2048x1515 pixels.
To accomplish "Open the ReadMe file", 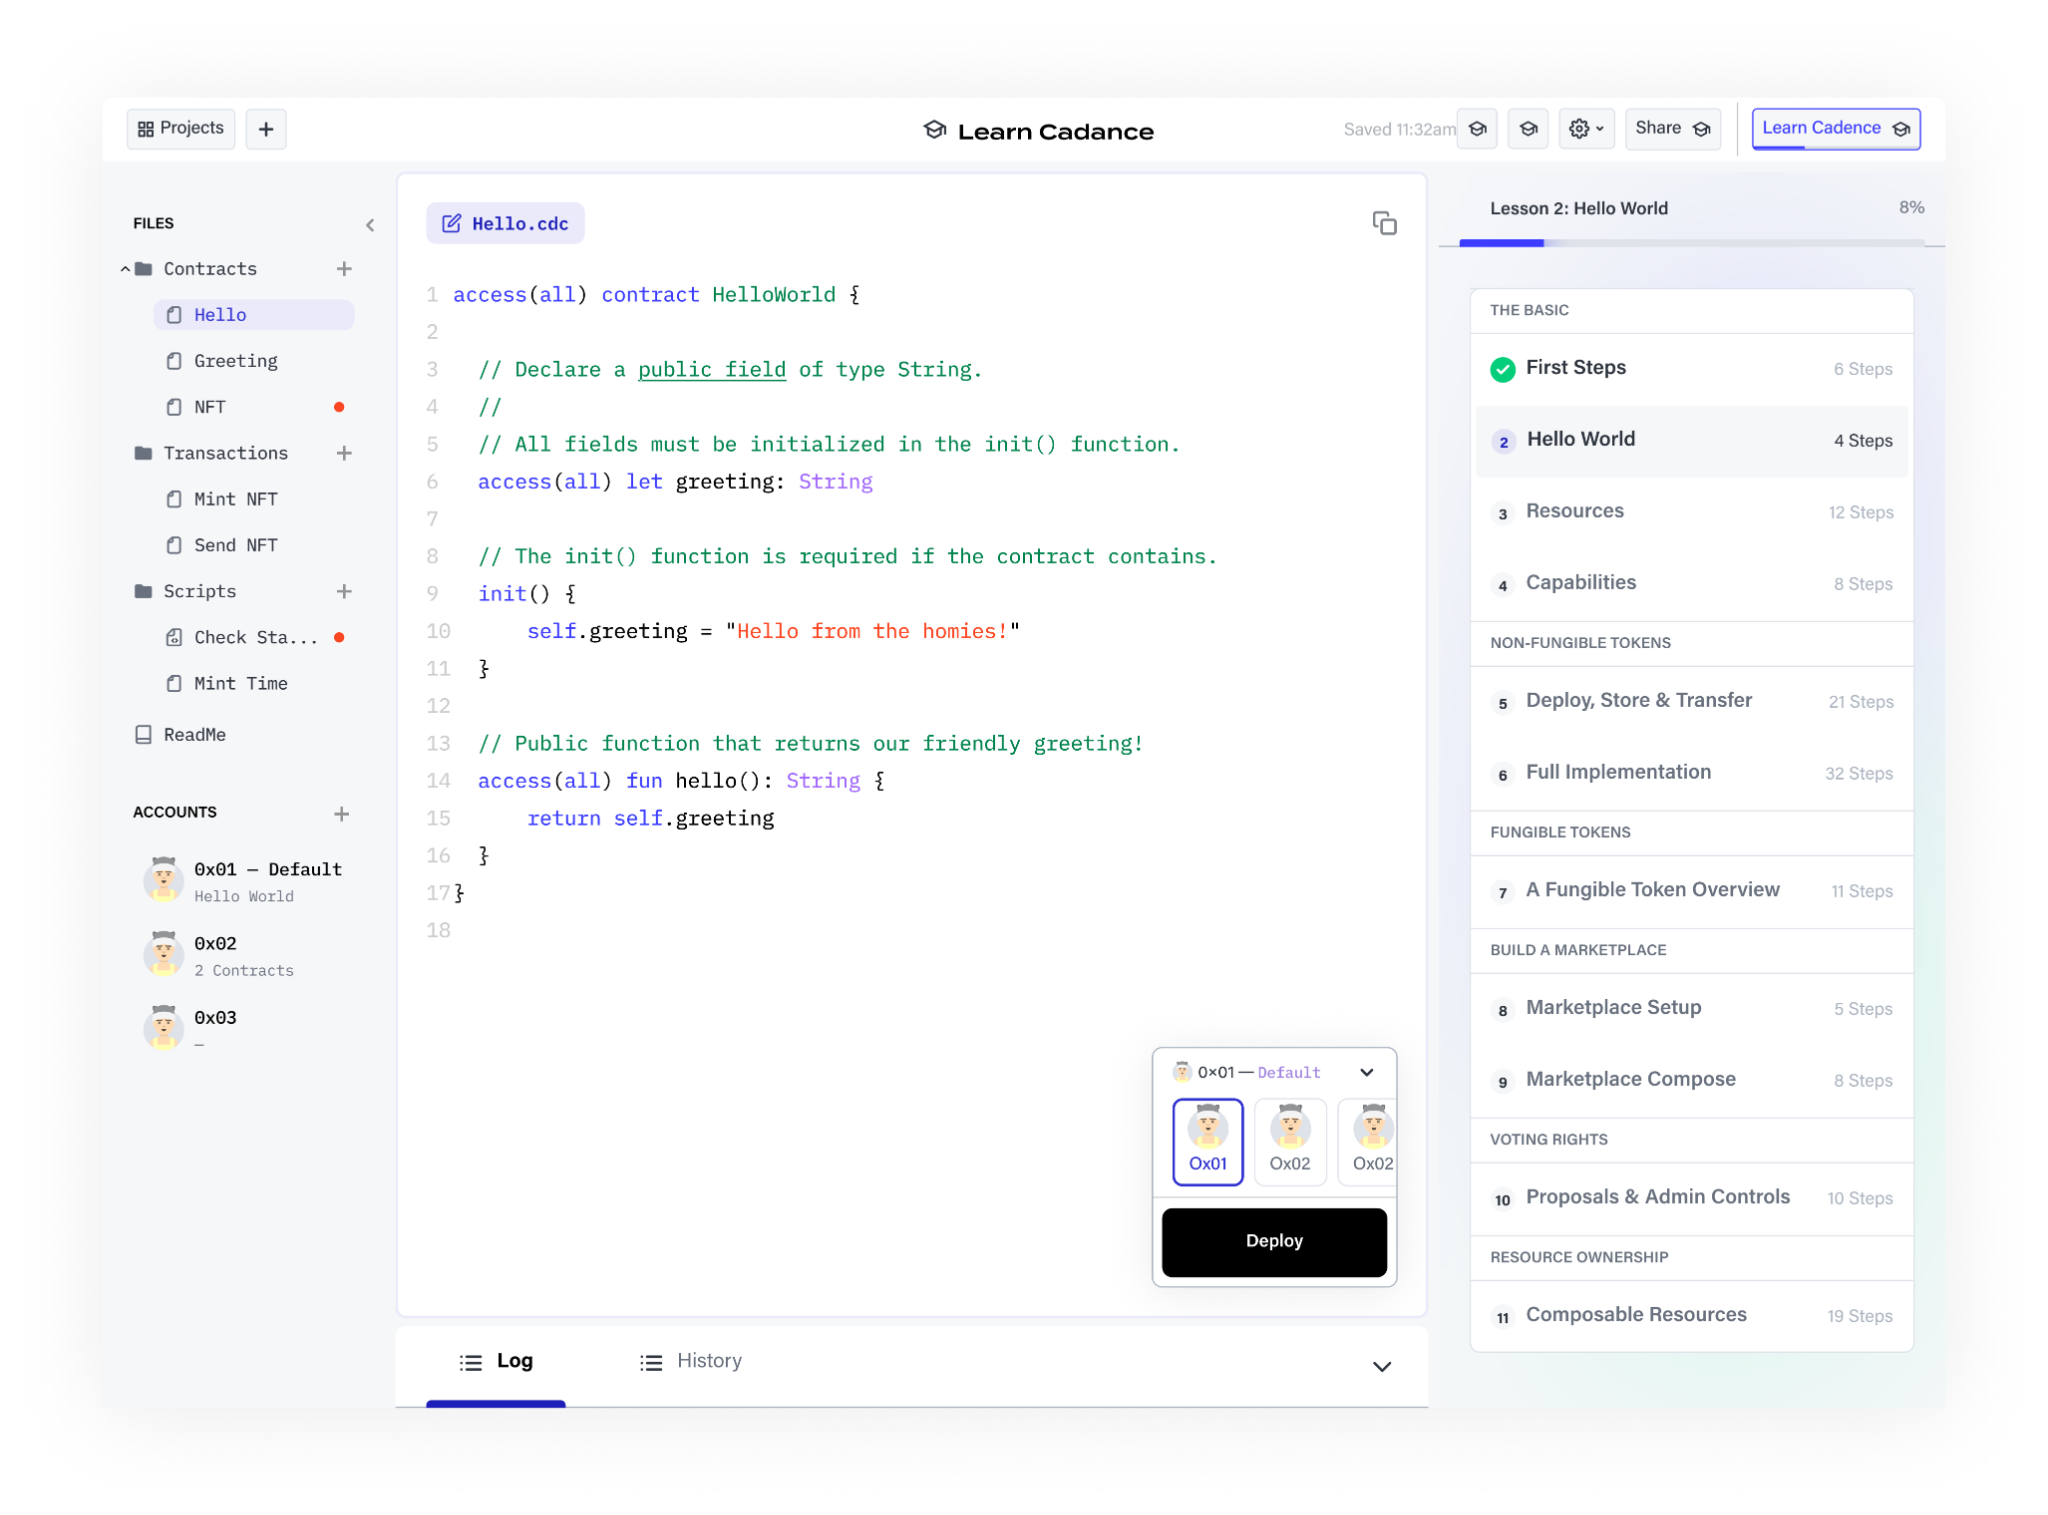I will [181, 735].
